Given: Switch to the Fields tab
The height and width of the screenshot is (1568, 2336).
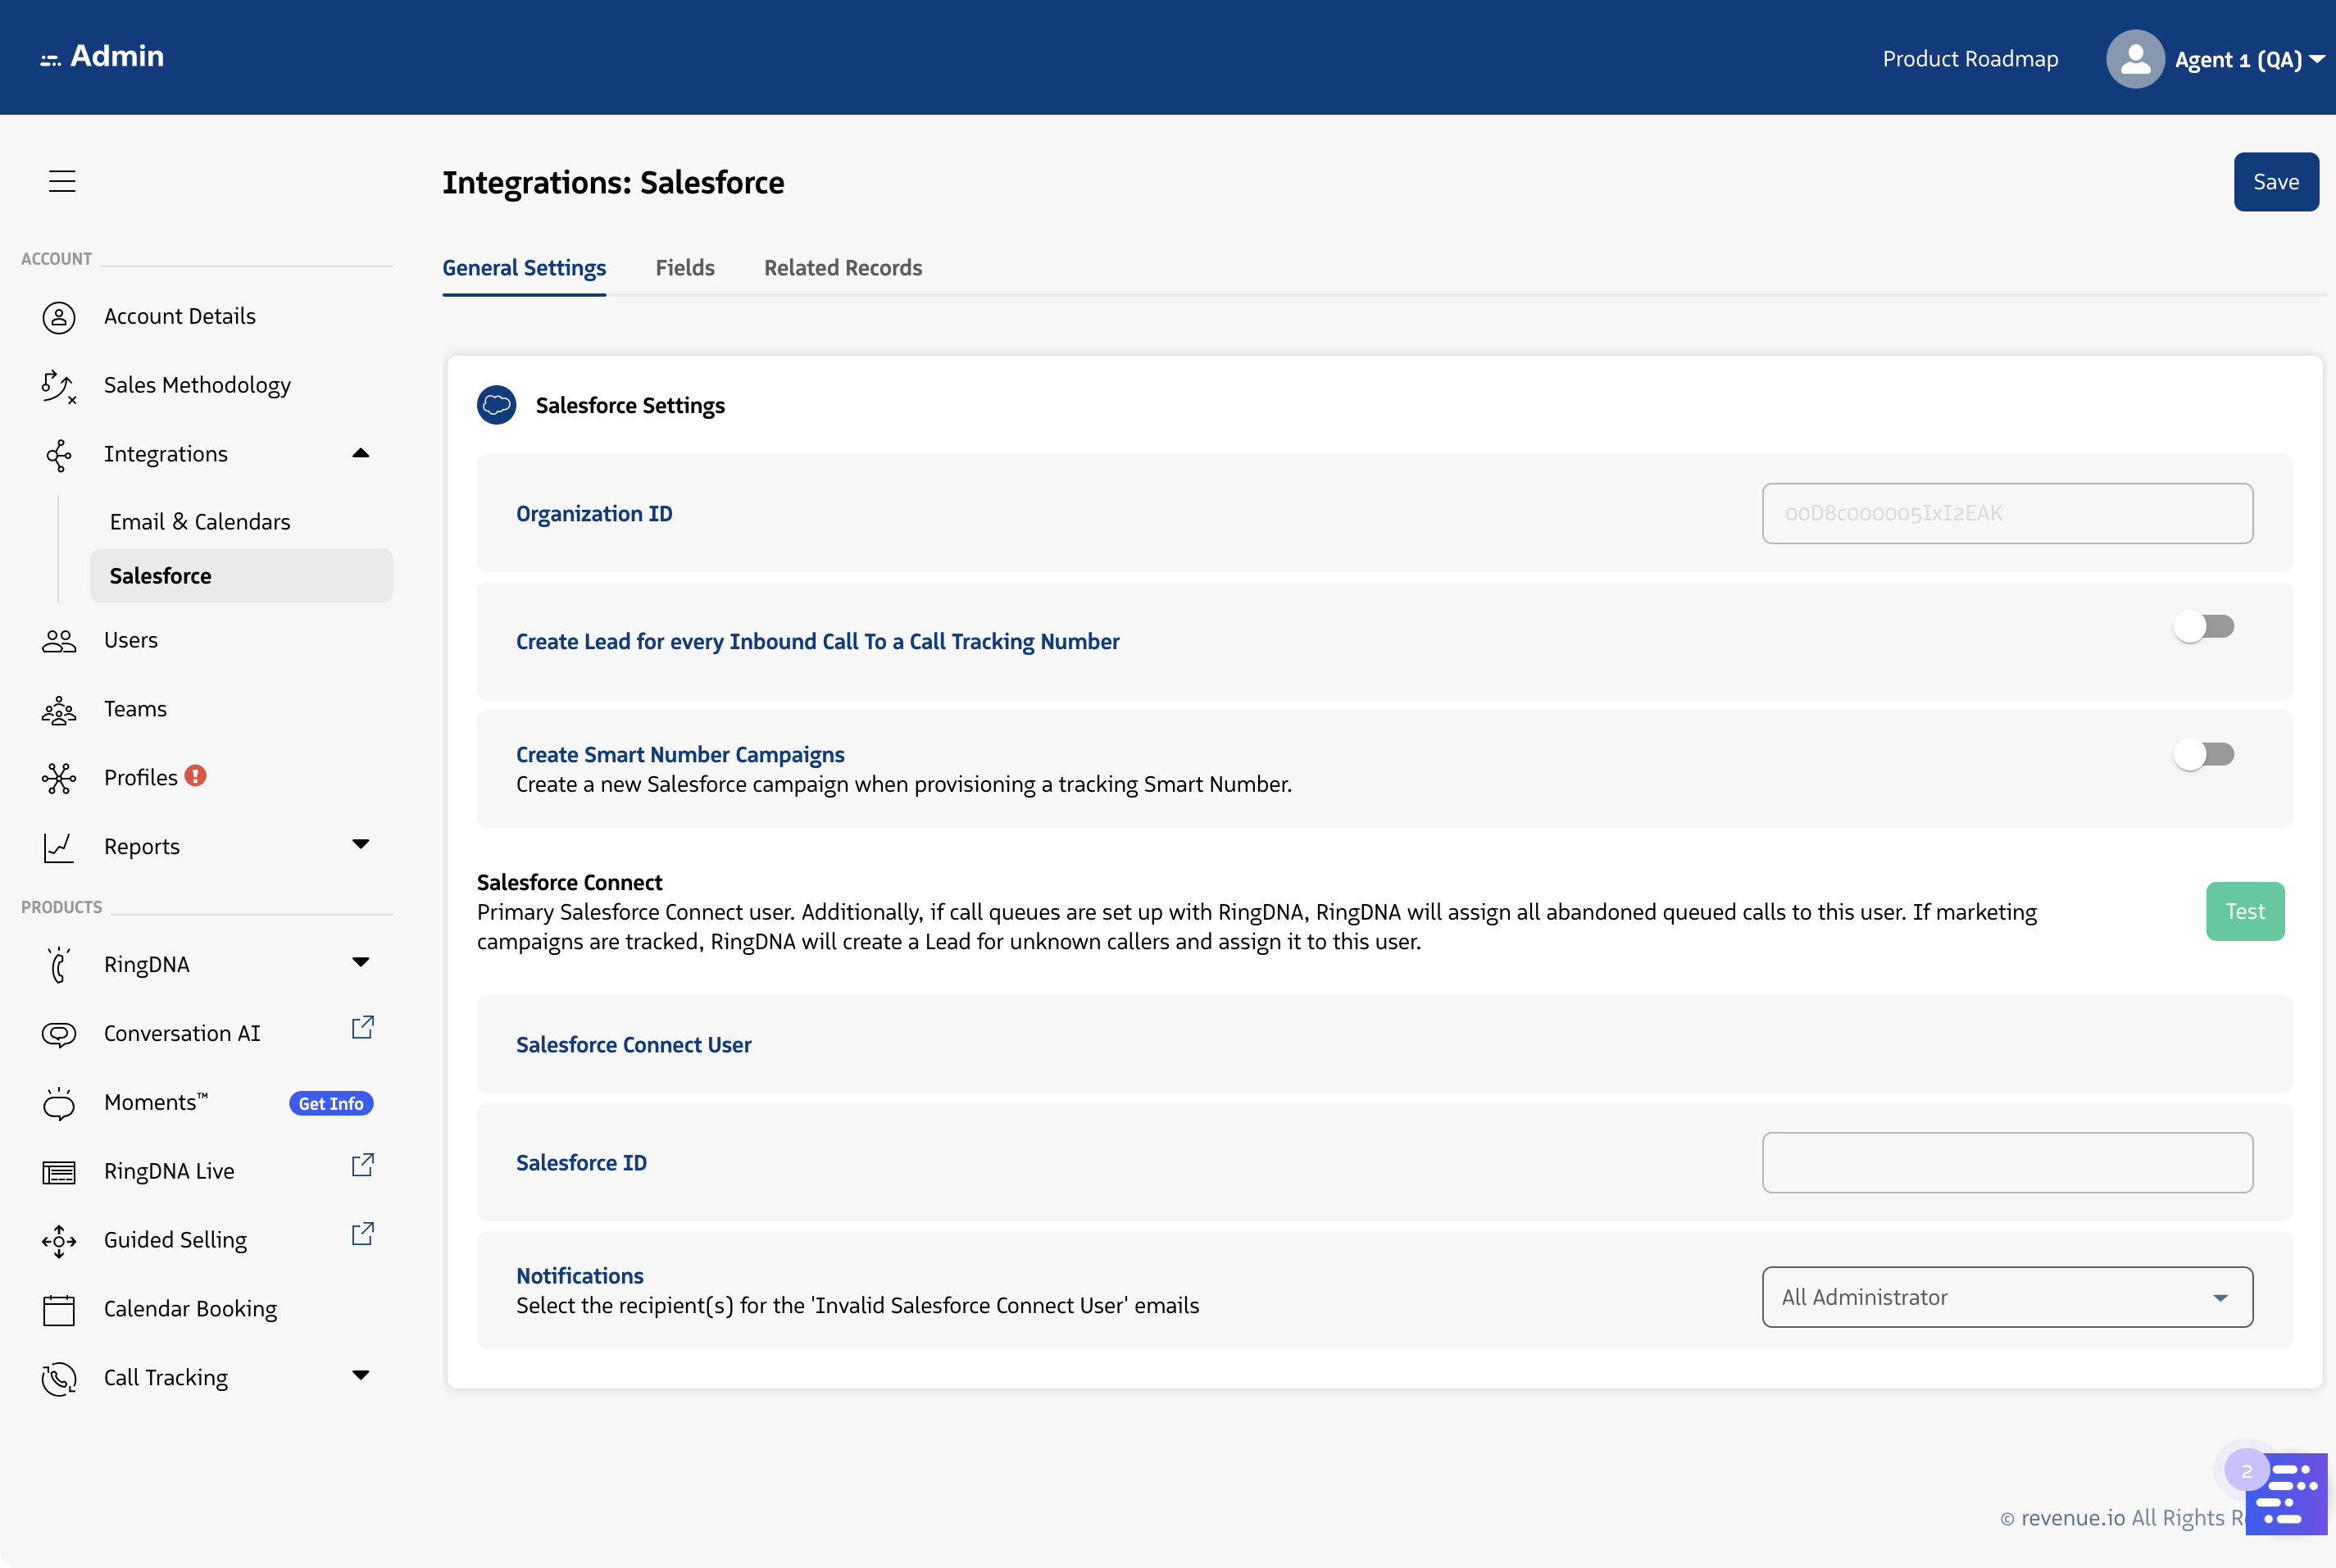Looking at the screenshot, I should [x=685, y=268].
